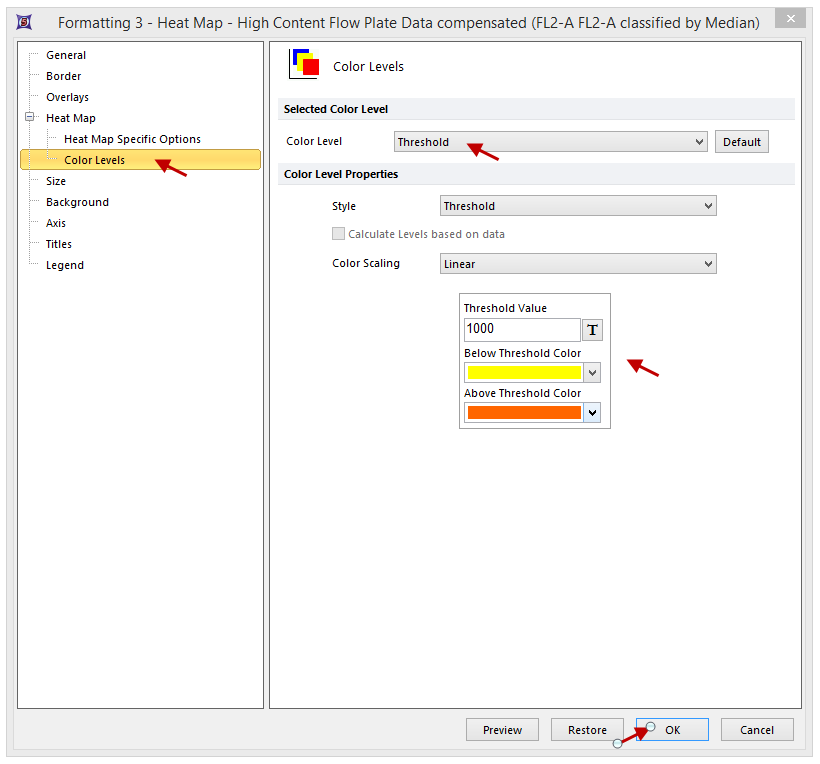Select Heat Map Specific Options

coord(132,139)
